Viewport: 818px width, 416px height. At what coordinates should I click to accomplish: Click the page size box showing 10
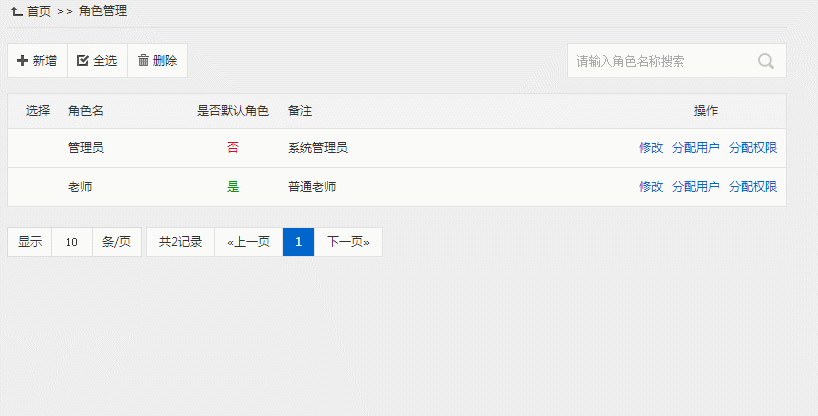71,242
